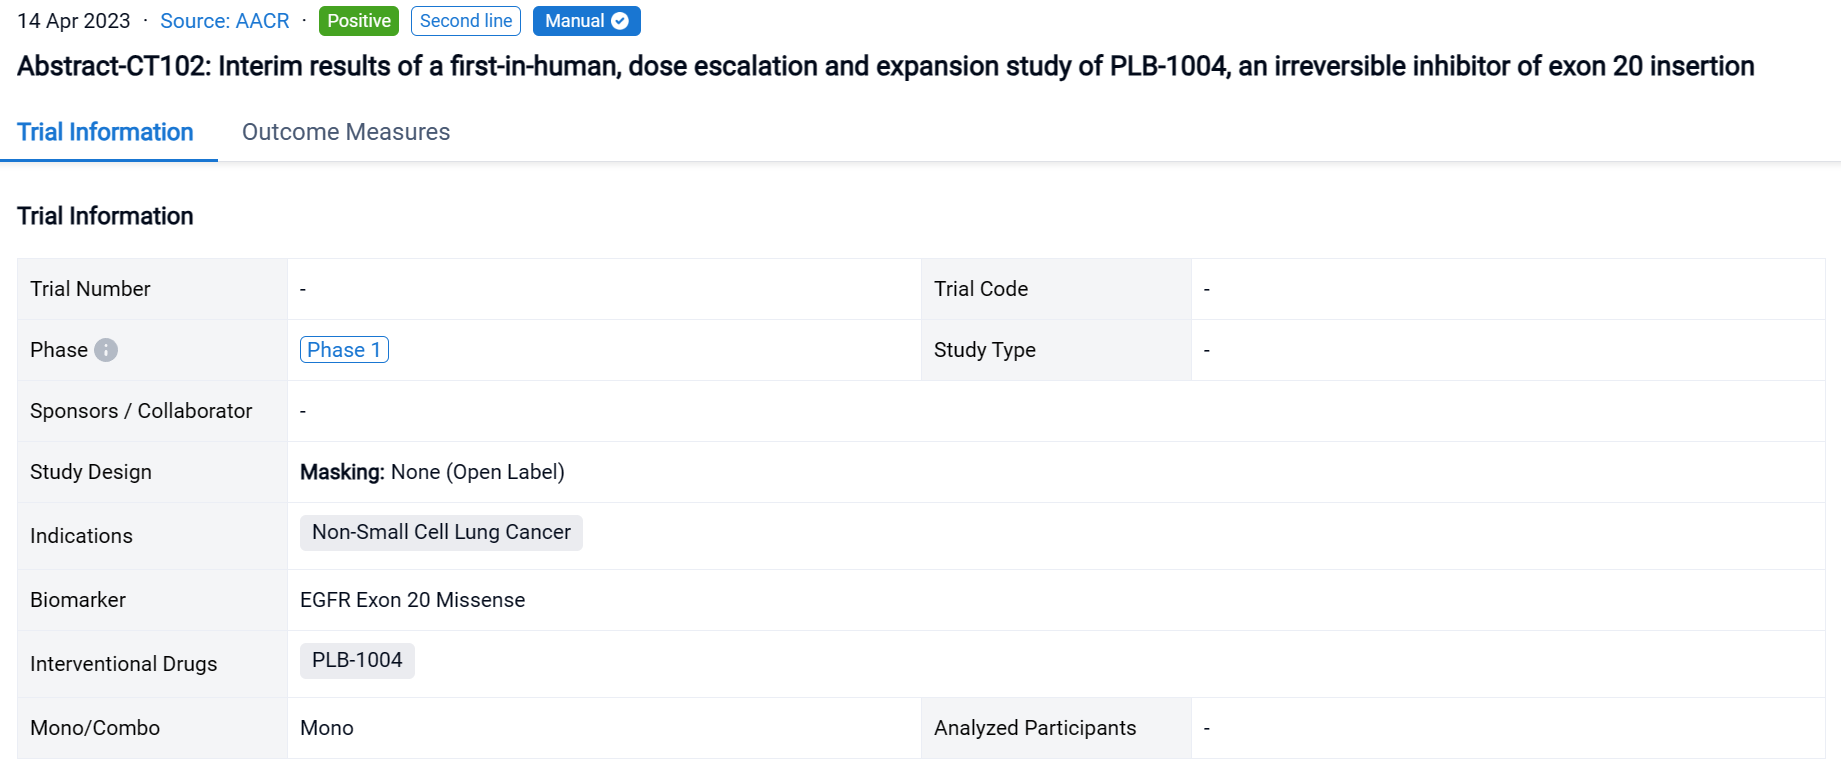Click the Study Type label

(x=984, y=350)
